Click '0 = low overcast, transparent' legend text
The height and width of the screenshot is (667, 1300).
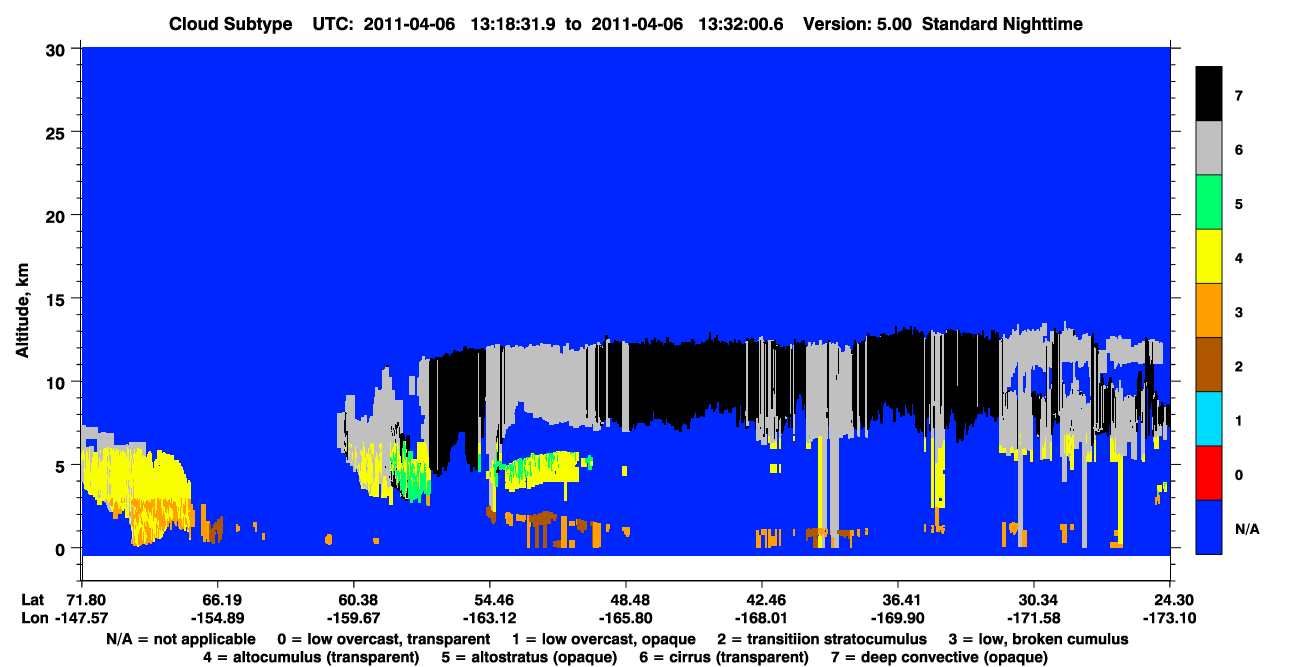point(383,639)
